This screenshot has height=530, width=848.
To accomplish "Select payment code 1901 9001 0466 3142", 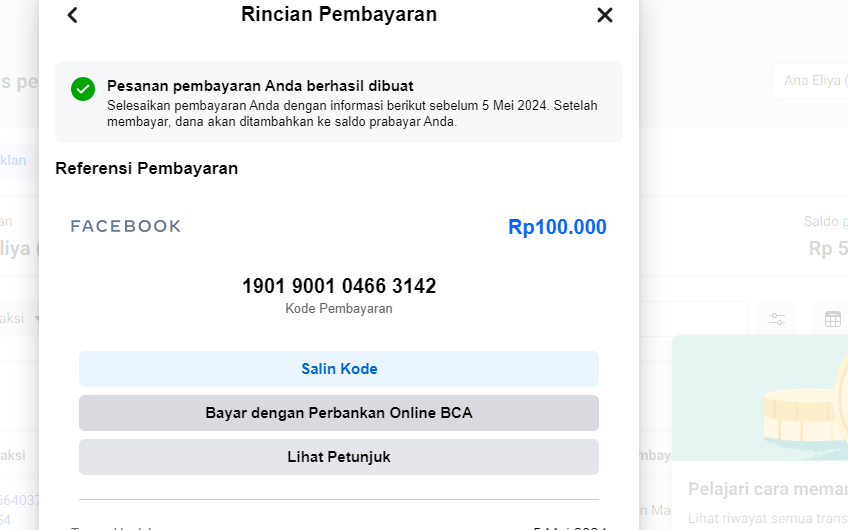I will point(338,286).
